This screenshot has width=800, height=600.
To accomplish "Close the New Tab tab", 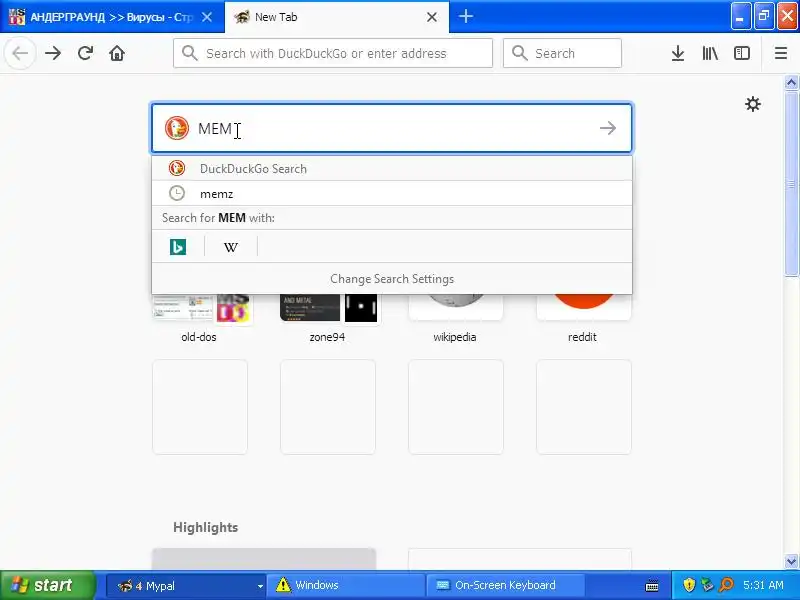I will [432, 17].
